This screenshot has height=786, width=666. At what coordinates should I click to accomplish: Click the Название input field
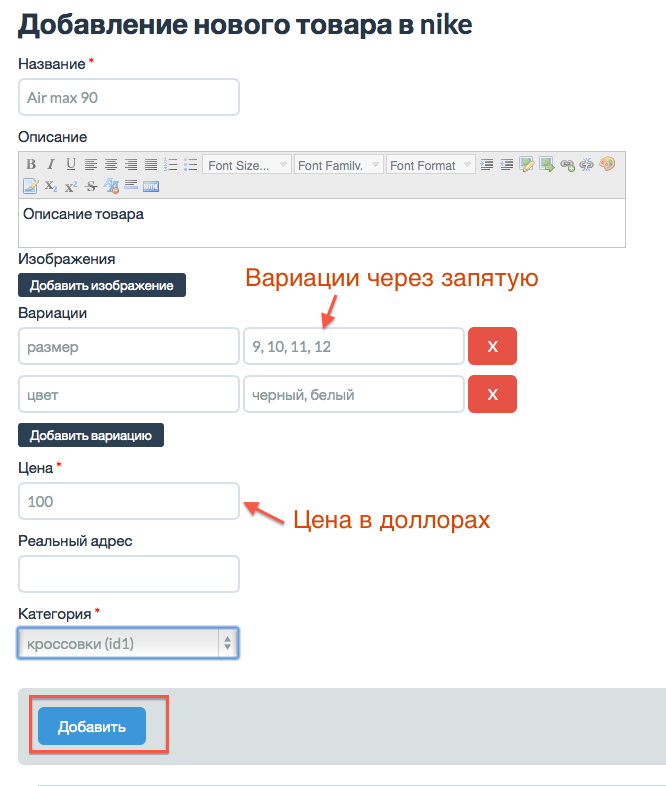pos(129,97)
